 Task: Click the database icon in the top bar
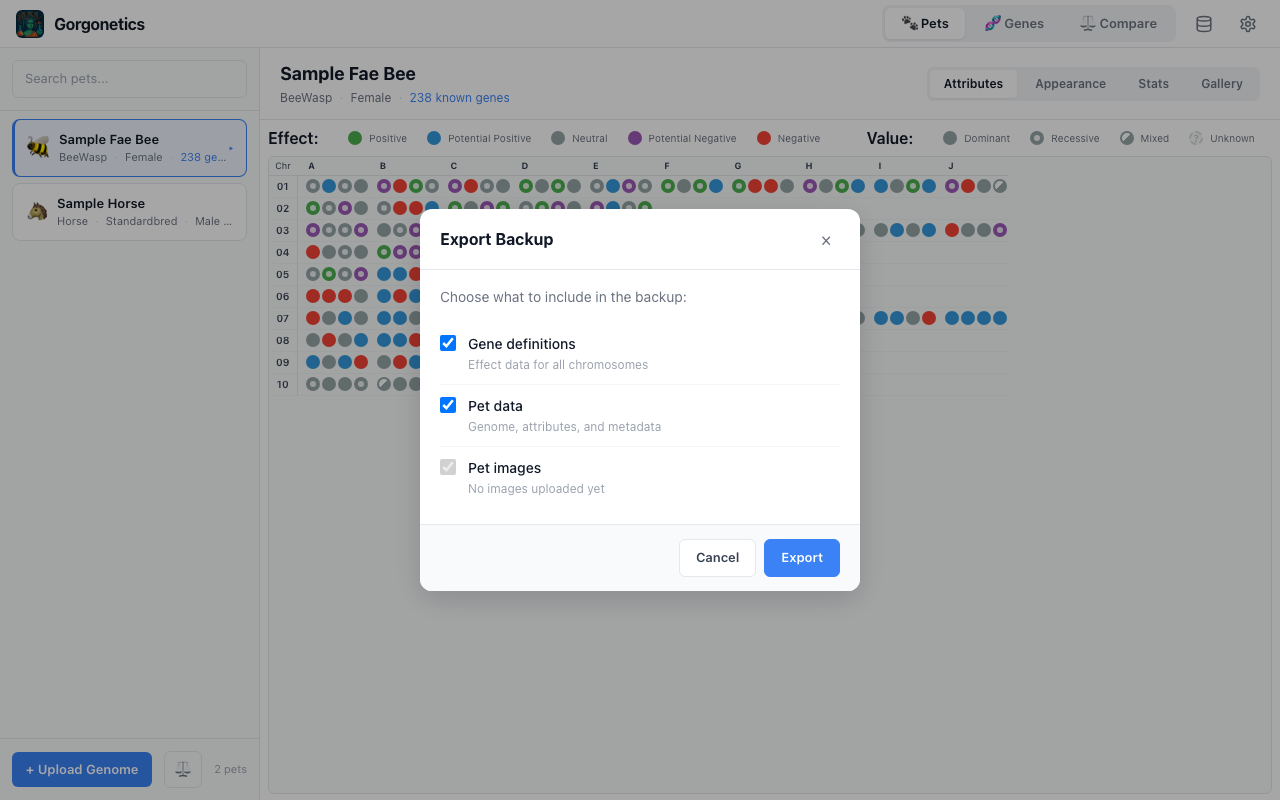[1203, 23]
